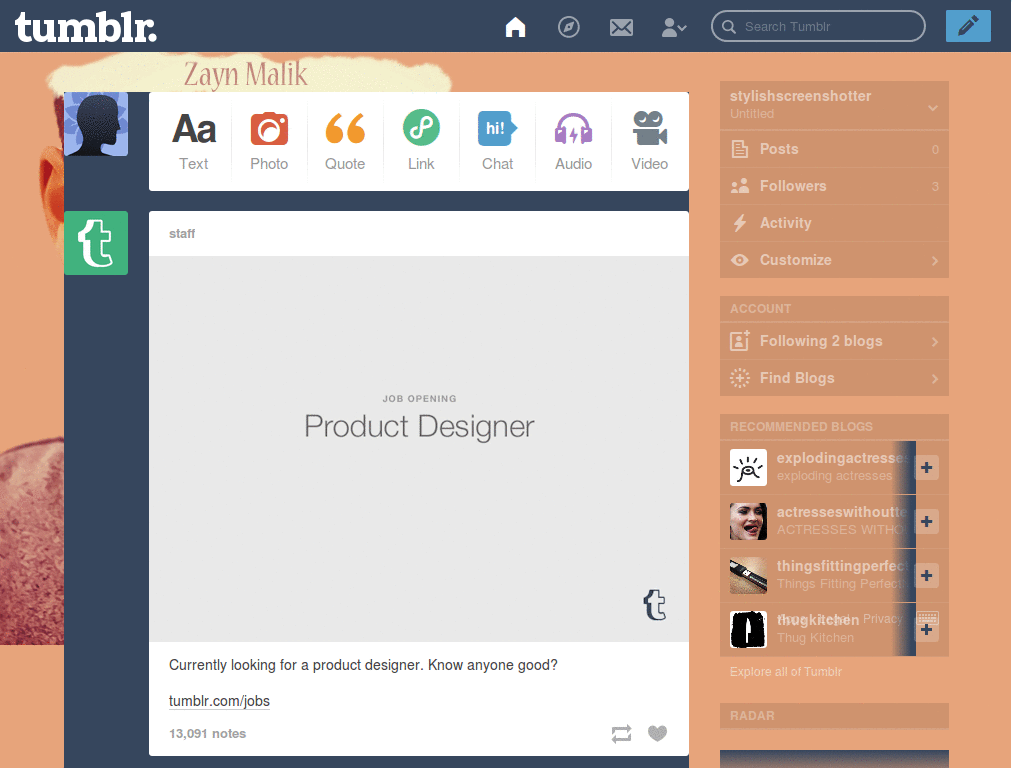1024x768 pixels.
Task: Click Explore all of Tumblr
Action: point(786,671)
